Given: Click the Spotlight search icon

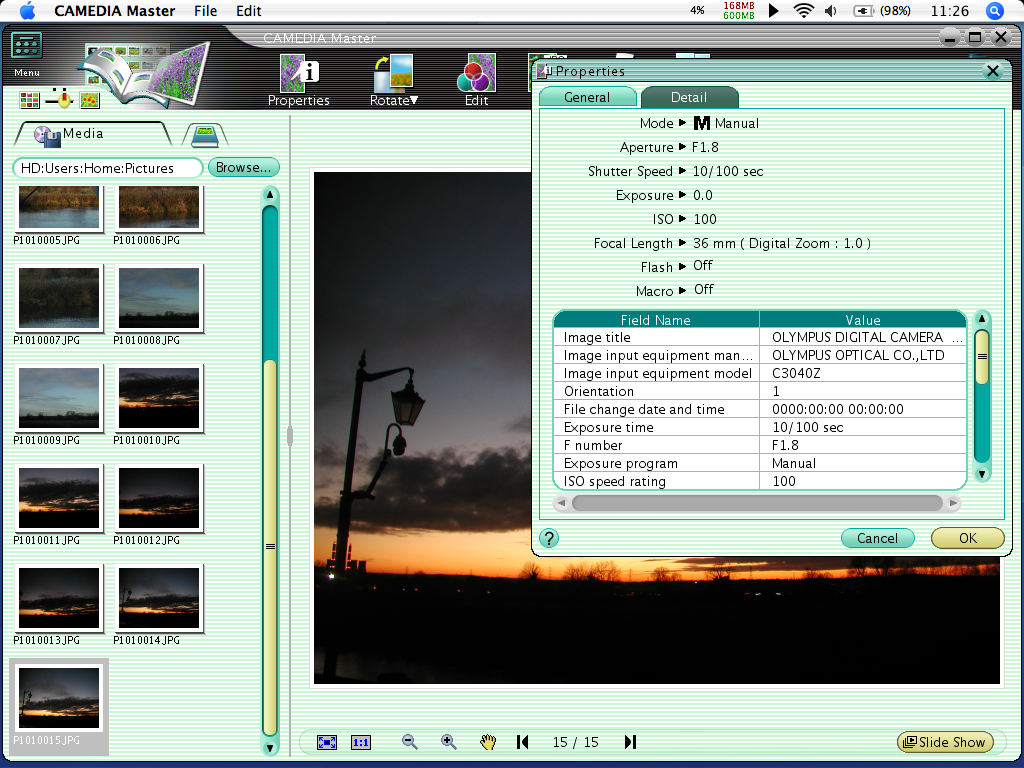Looking at the screenshot, I should pos(994,11).
